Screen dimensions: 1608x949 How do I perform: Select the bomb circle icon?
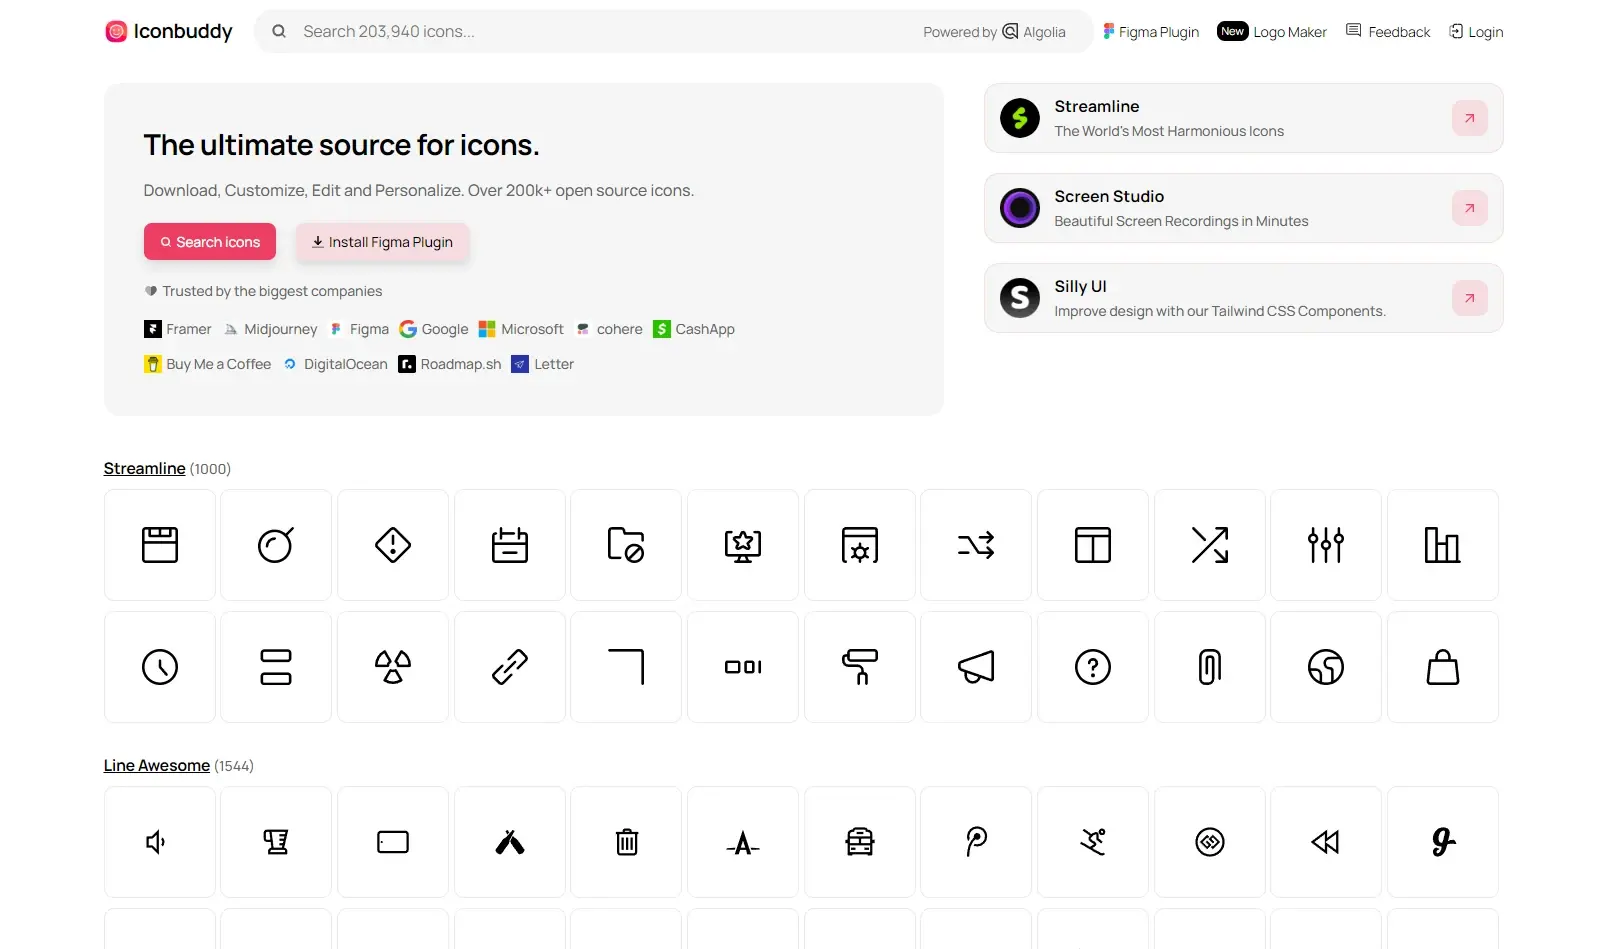pyautogui.click(x=276, y=545)
